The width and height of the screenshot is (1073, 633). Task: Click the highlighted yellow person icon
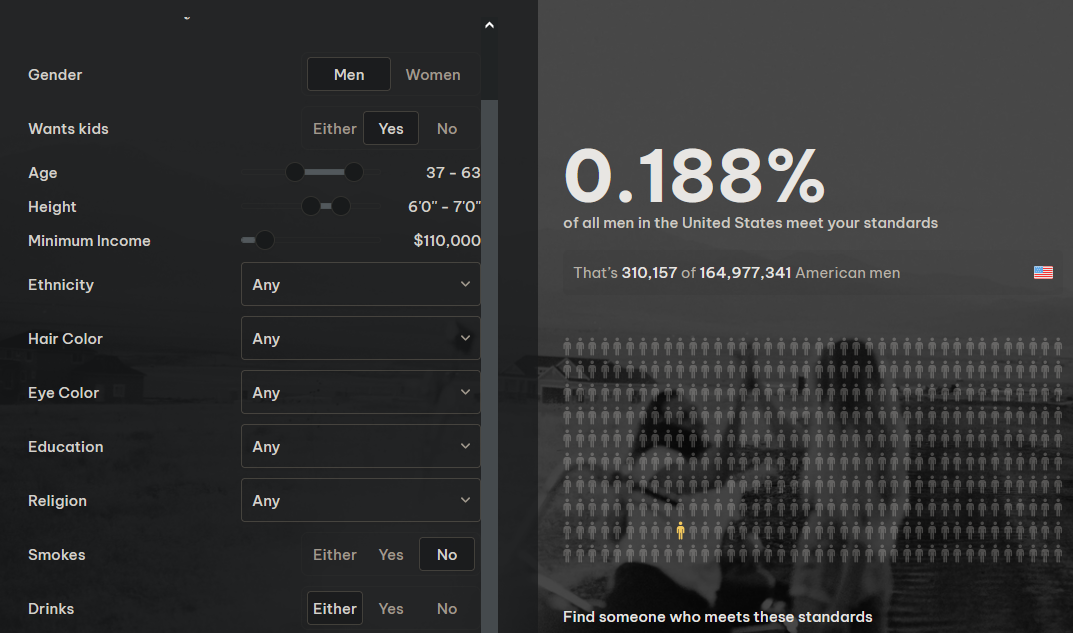[x=680, y=530]
